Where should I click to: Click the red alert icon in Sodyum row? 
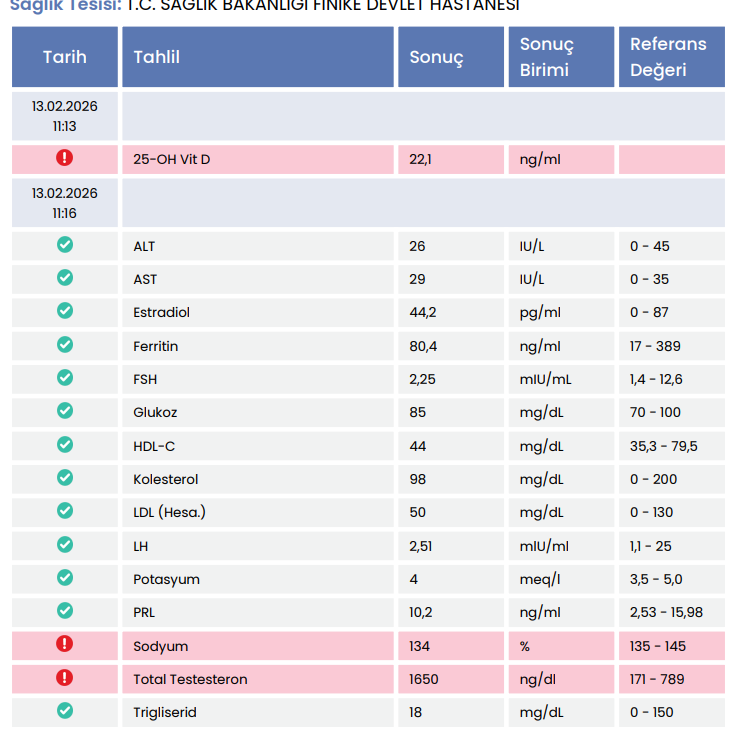point(64,644)
